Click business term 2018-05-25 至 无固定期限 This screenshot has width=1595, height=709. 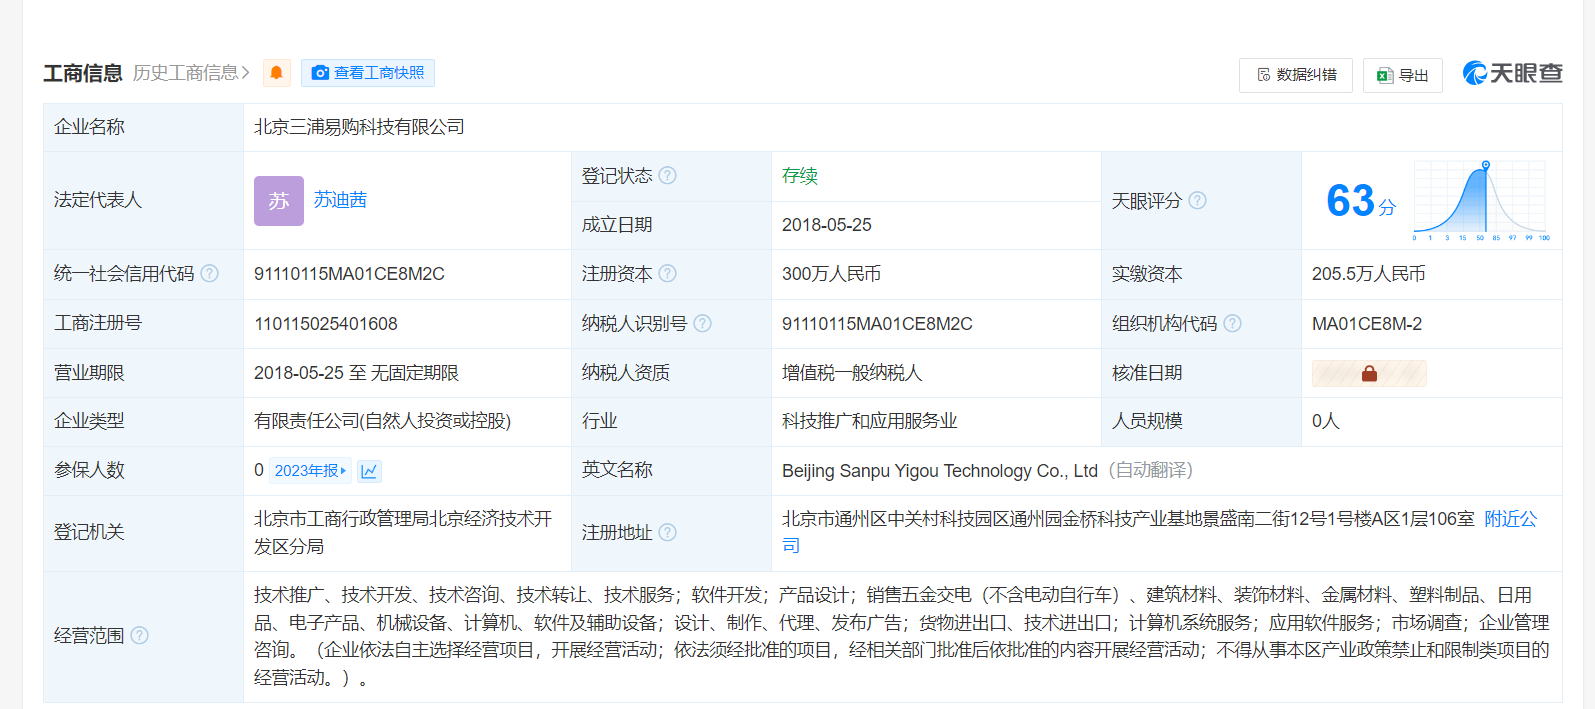coord(356,373)
